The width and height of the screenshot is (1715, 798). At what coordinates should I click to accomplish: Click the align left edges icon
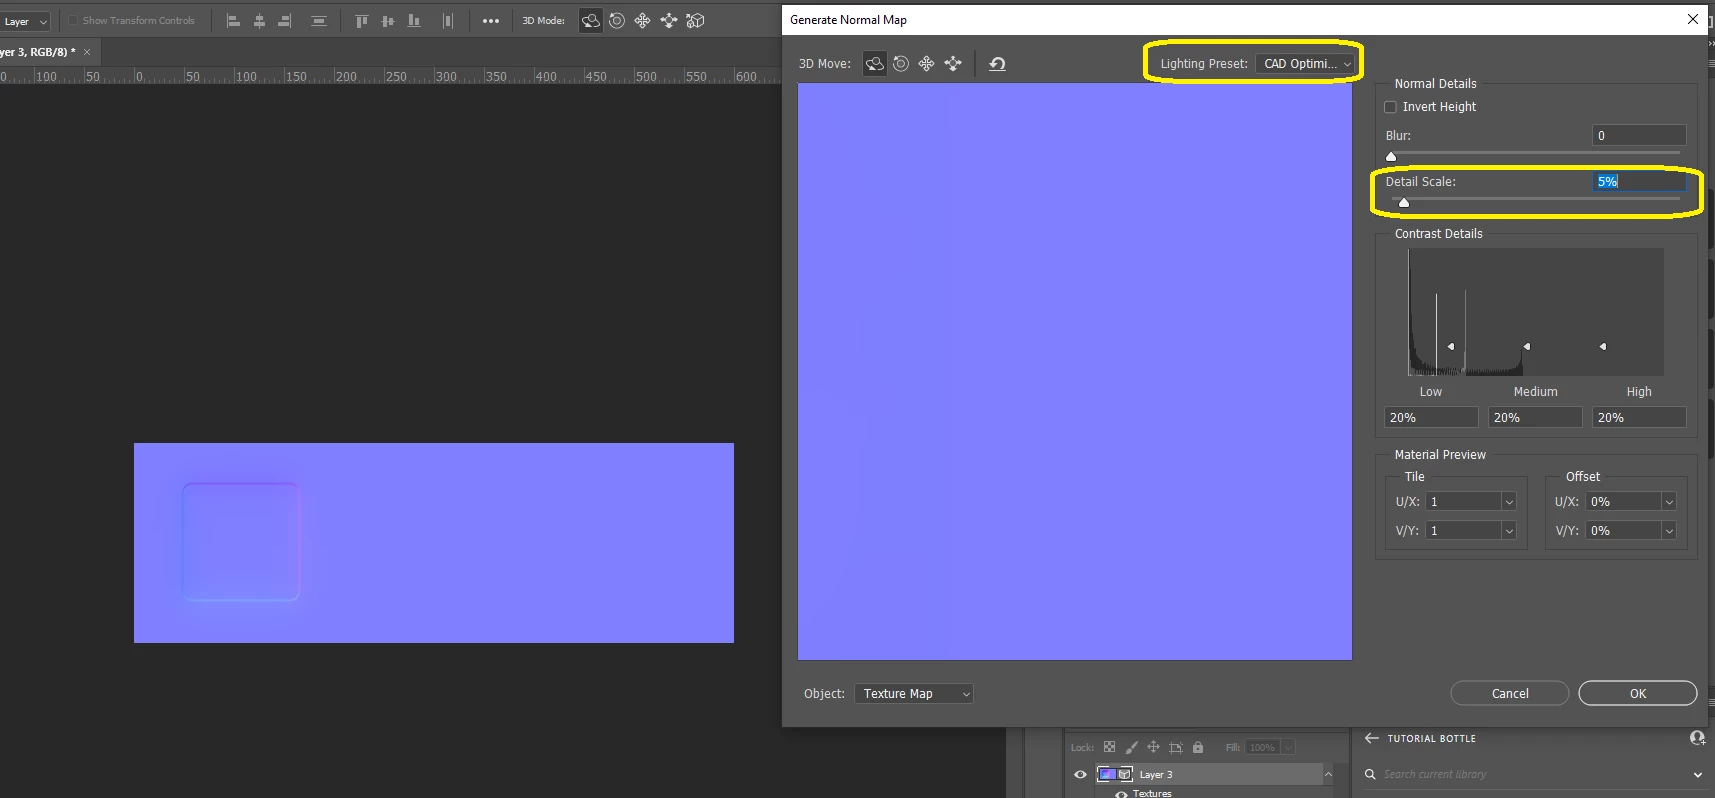pos(233,21)
